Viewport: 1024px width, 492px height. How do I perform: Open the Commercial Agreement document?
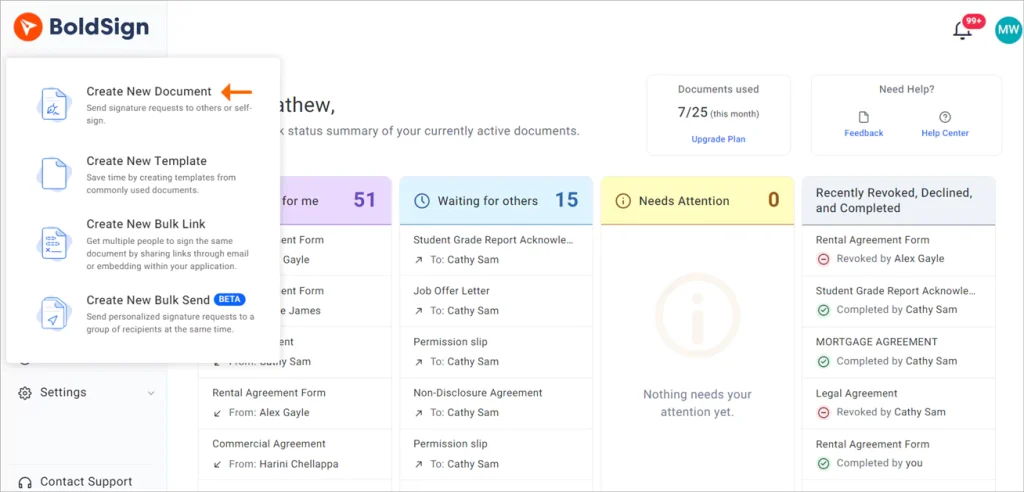(x=269, y=444)
